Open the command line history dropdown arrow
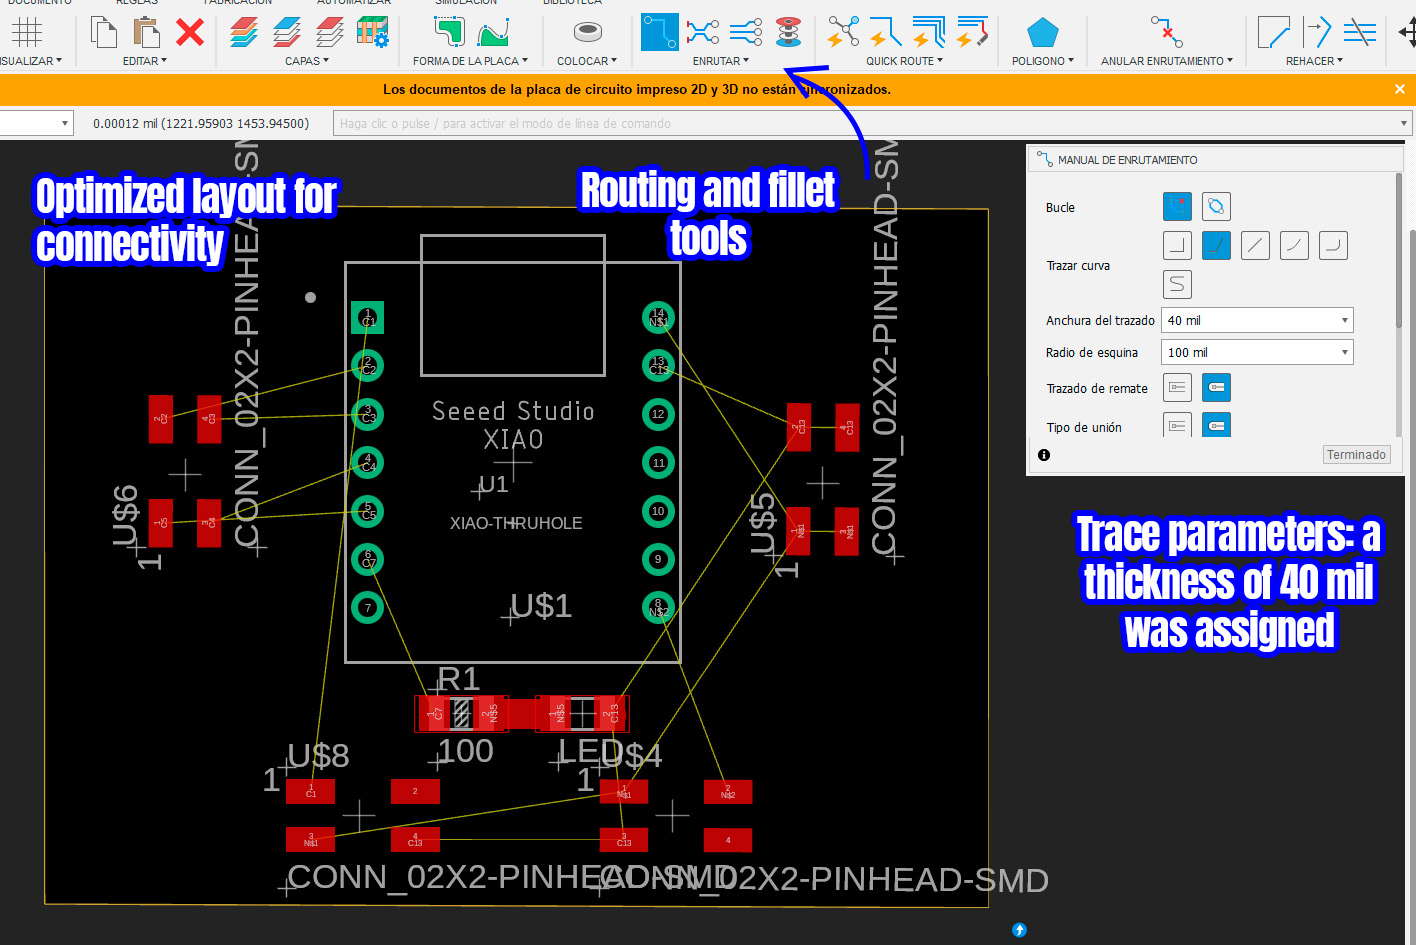This screenshot has height=945, width=1416. [x=1404, y=124]
